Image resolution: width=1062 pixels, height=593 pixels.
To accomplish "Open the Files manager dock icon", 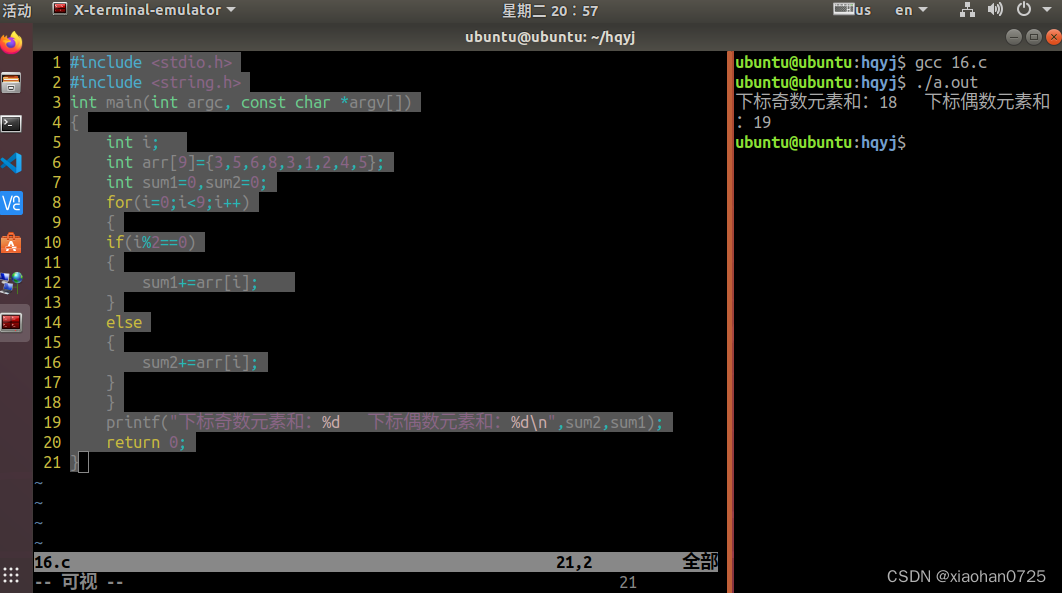I will pyautogui.click(x=12, y=83).
